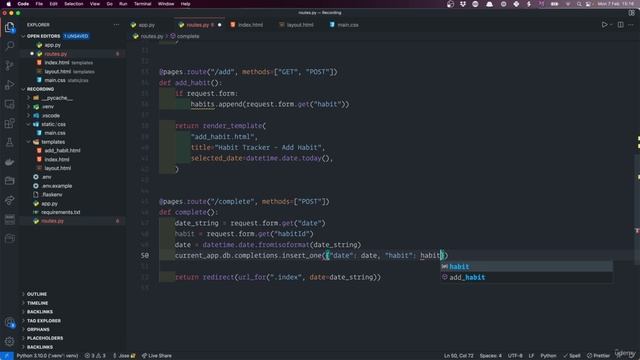Open the Manage gear settings
Viewport: 640px width, 360px height.
click(x=9, y=341)
